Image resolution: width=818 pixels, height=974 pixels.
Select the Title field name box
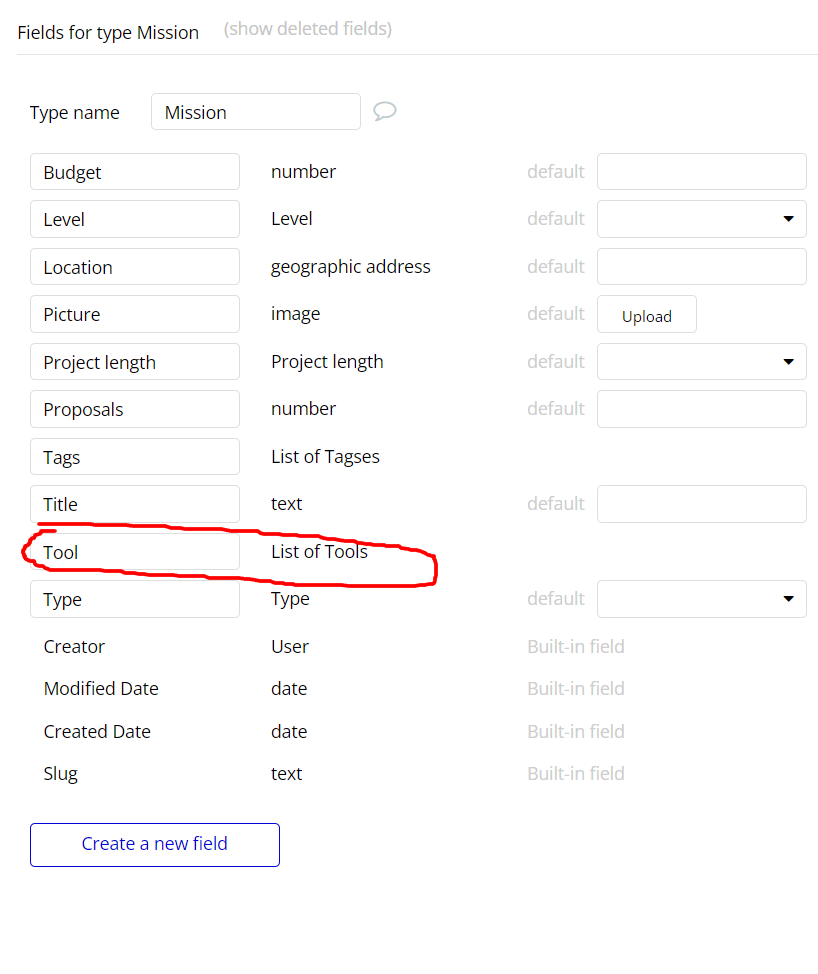click(x=135, y=504)
